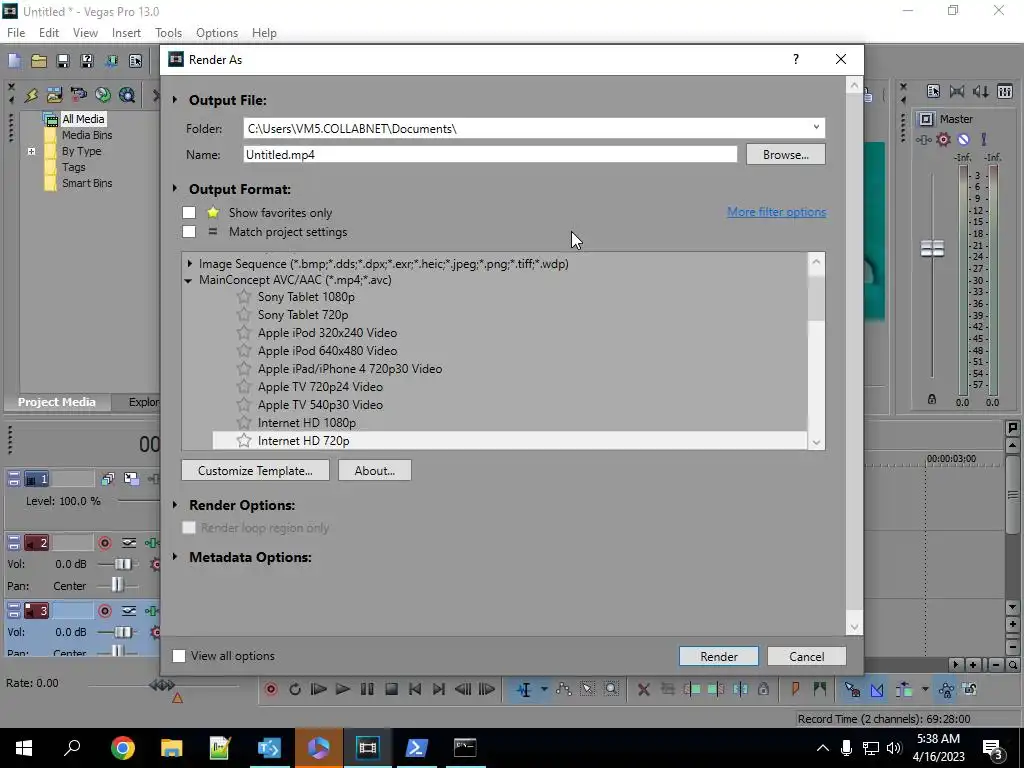
Task: Click the Play transport button
Action: (x=342, y=690)
